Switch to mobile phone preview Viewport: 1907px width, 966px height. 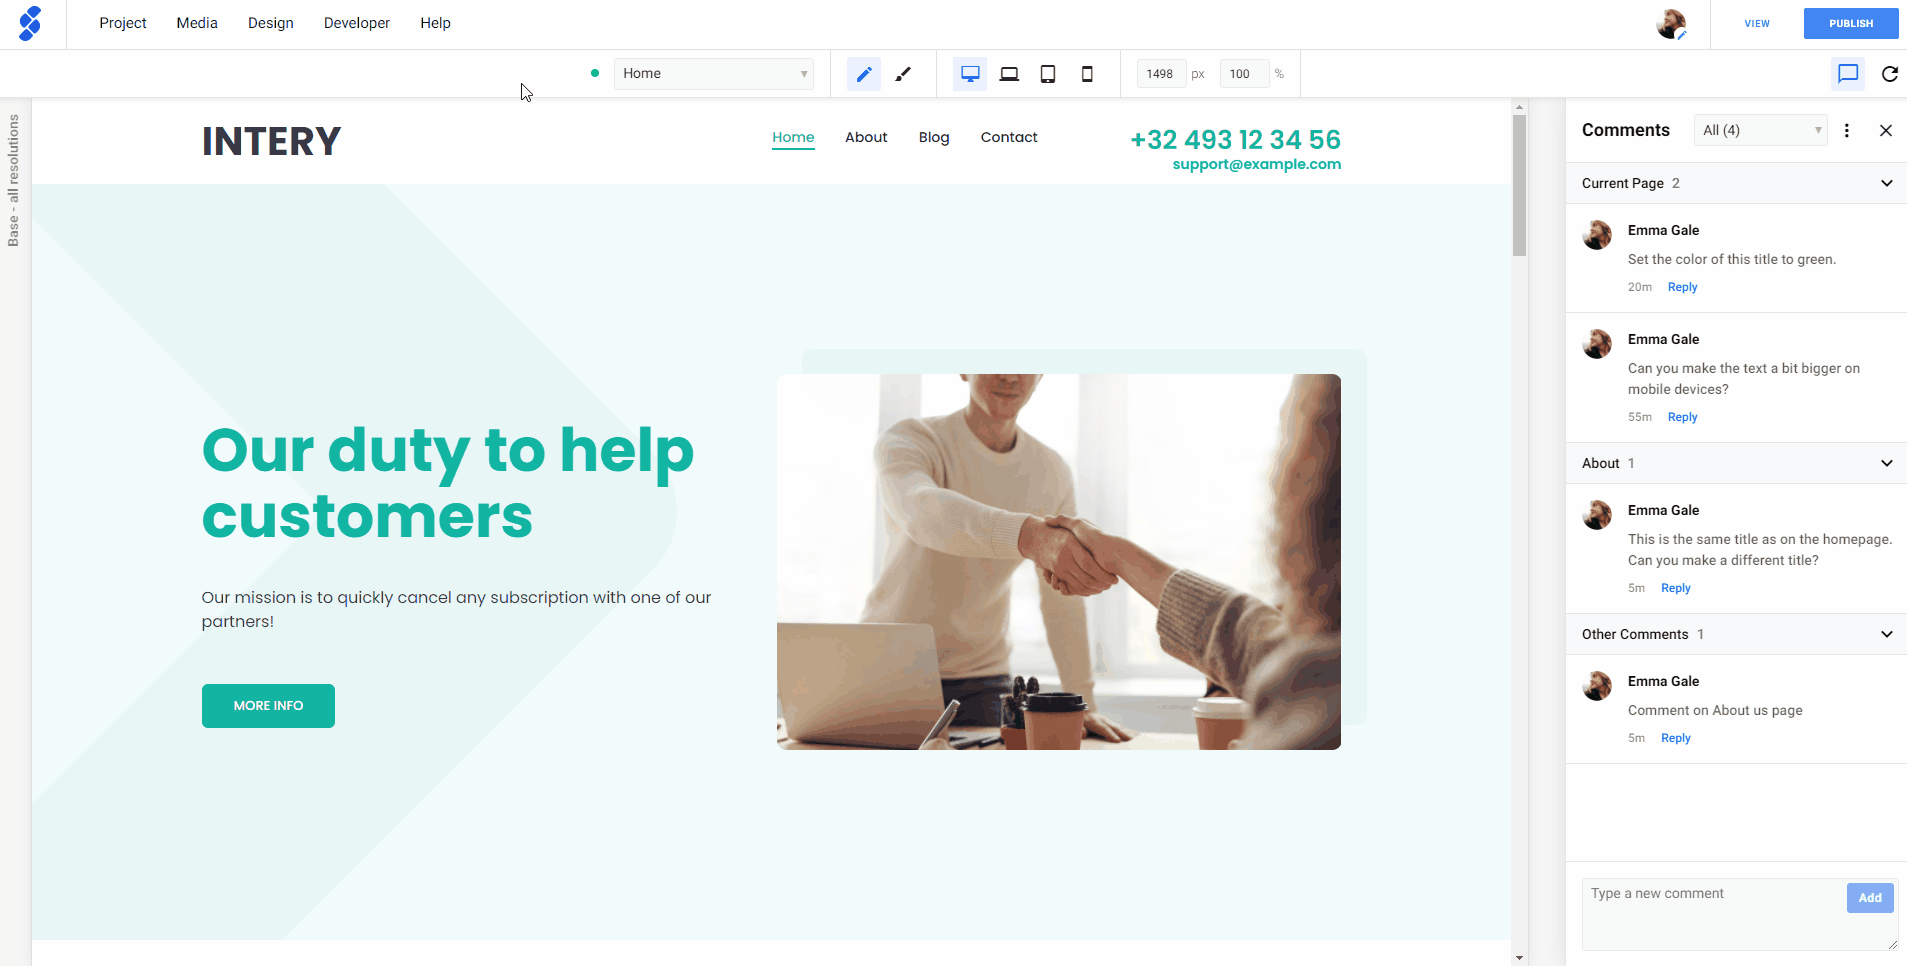click(1087, 74)
